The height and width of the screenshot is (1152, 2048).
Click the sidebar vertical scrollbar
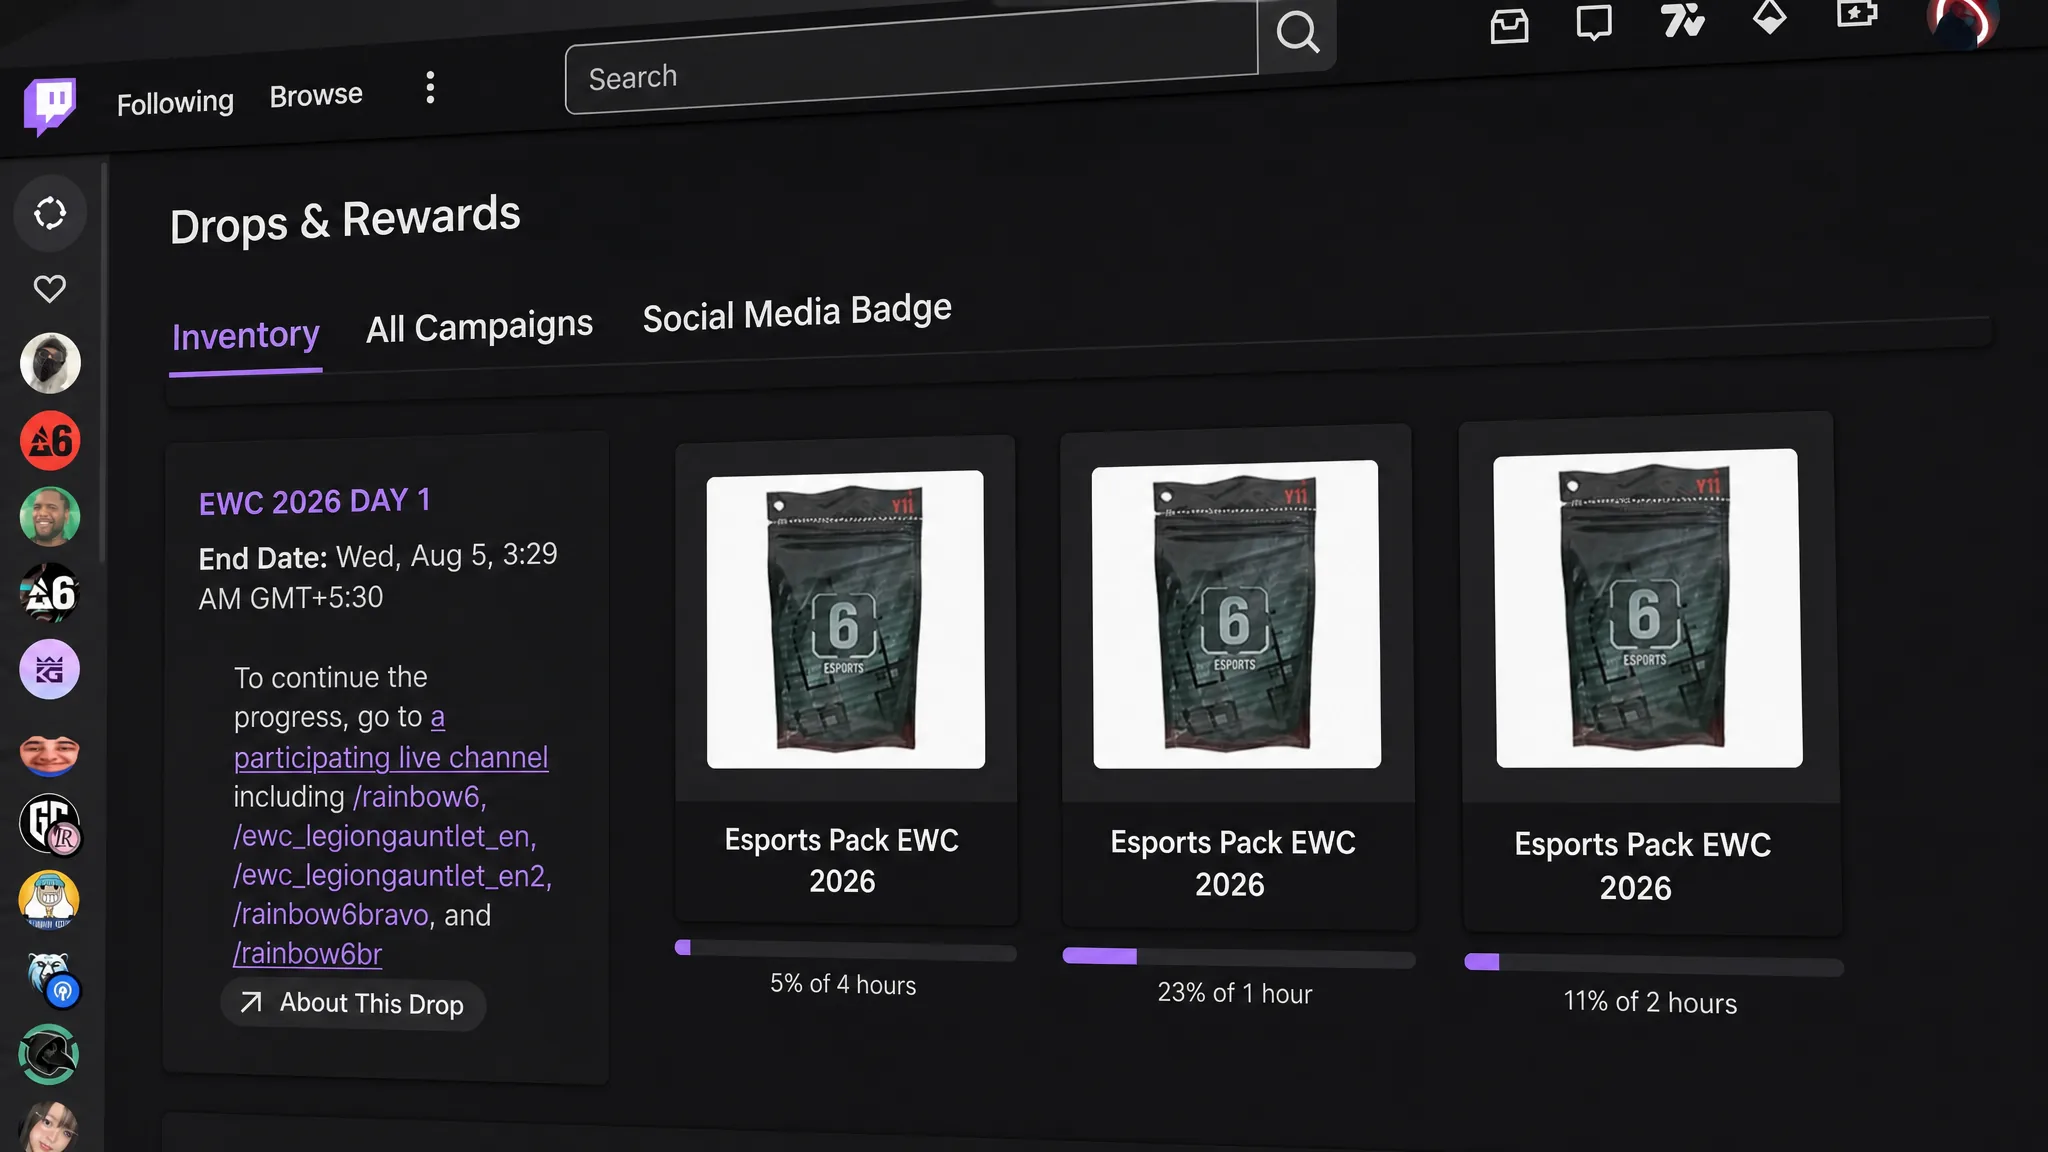click(103, 362)
